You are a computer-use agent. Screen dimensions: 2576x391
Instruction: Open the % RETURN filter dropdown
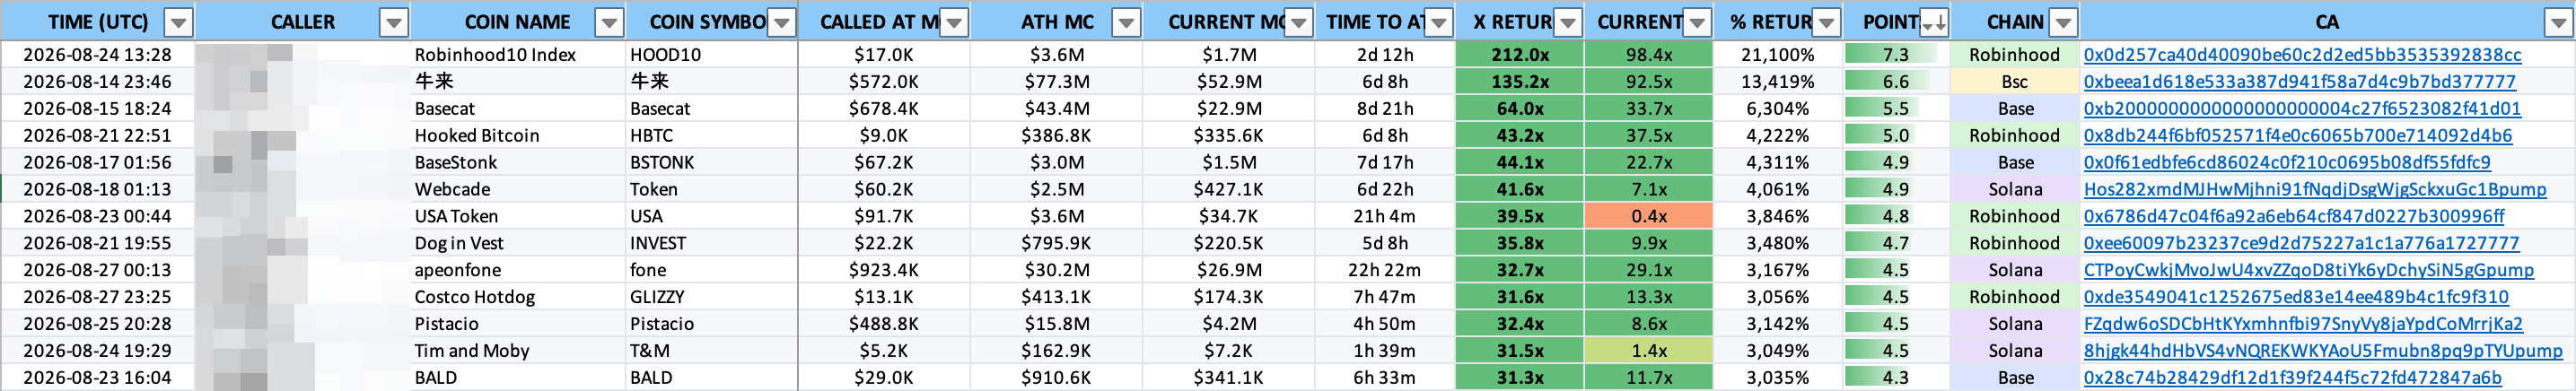(1827, 22)
